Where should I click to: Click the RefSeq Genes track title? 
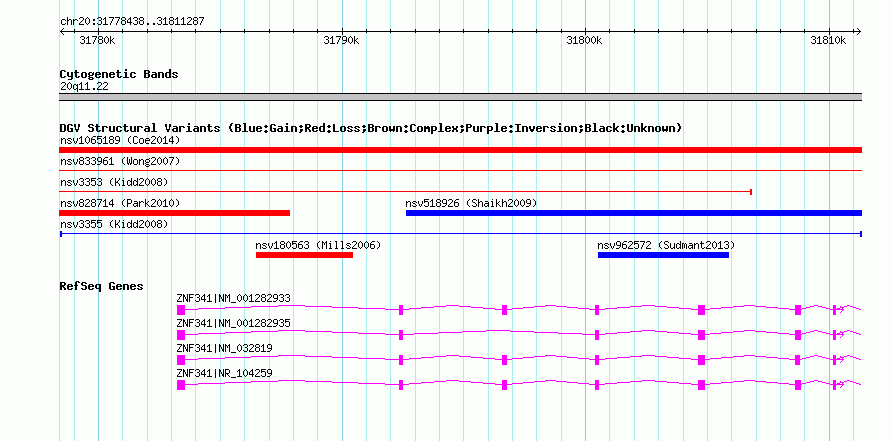click(101, 286)
